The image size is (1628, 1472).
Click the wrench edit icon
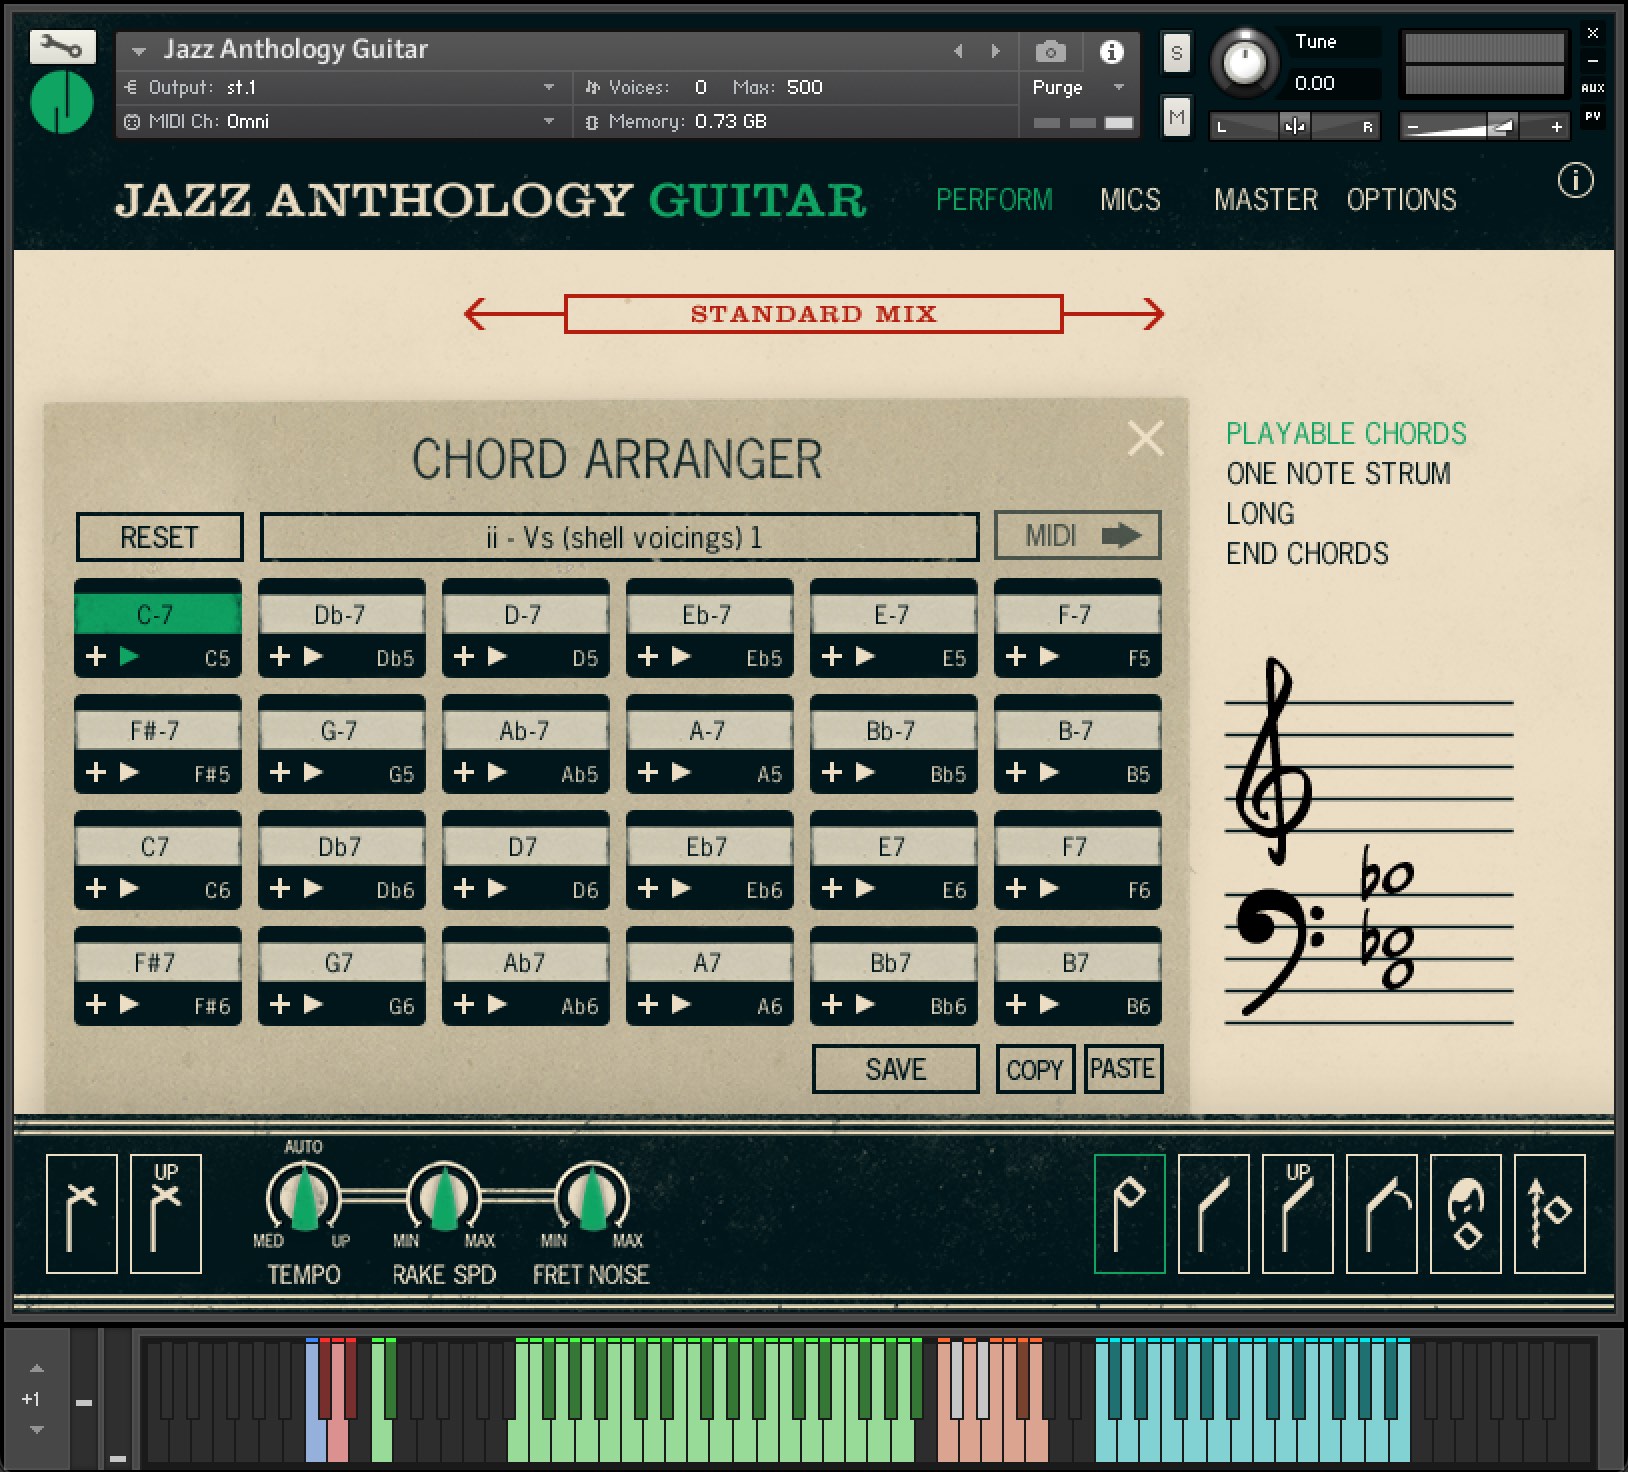[x=62, y=47]
